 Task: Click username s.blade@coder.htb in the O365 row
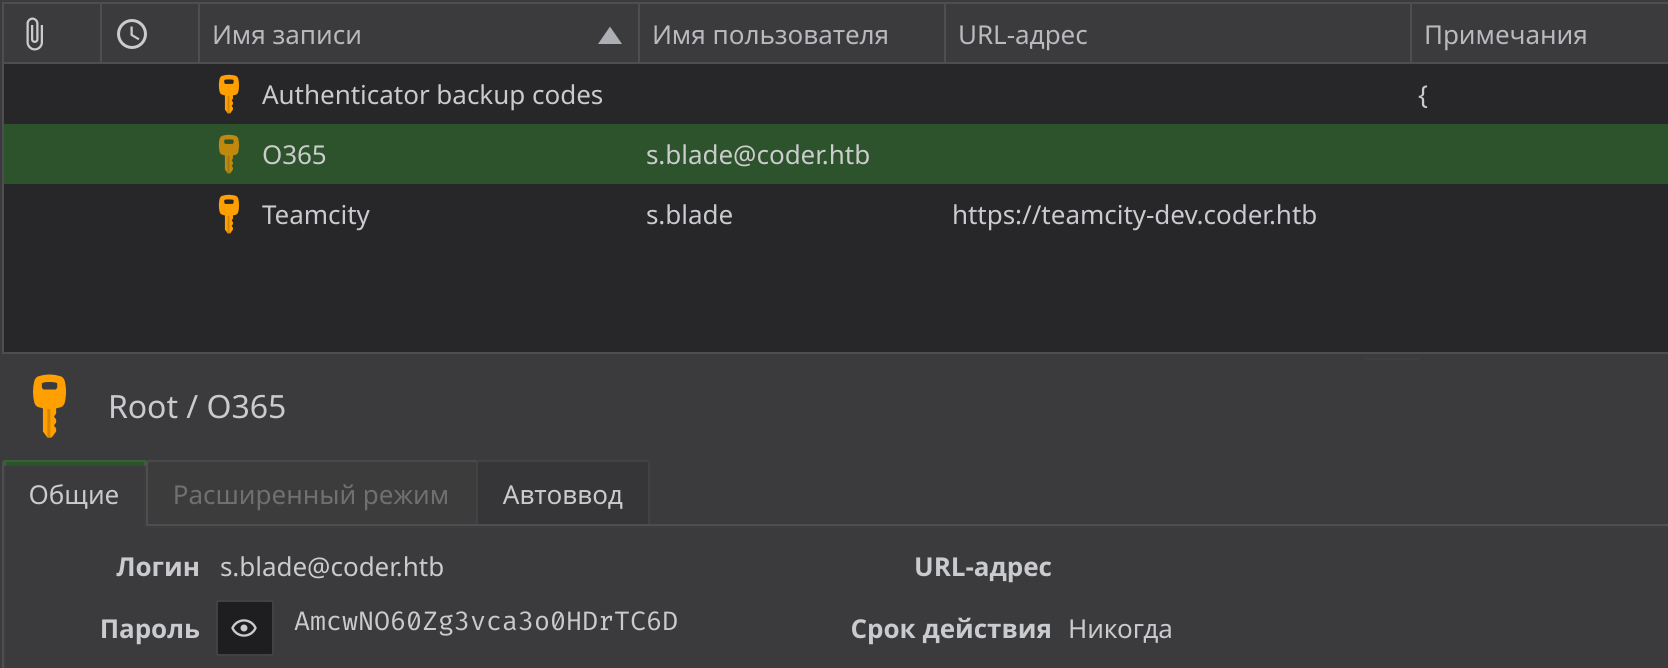coord(758,155)
